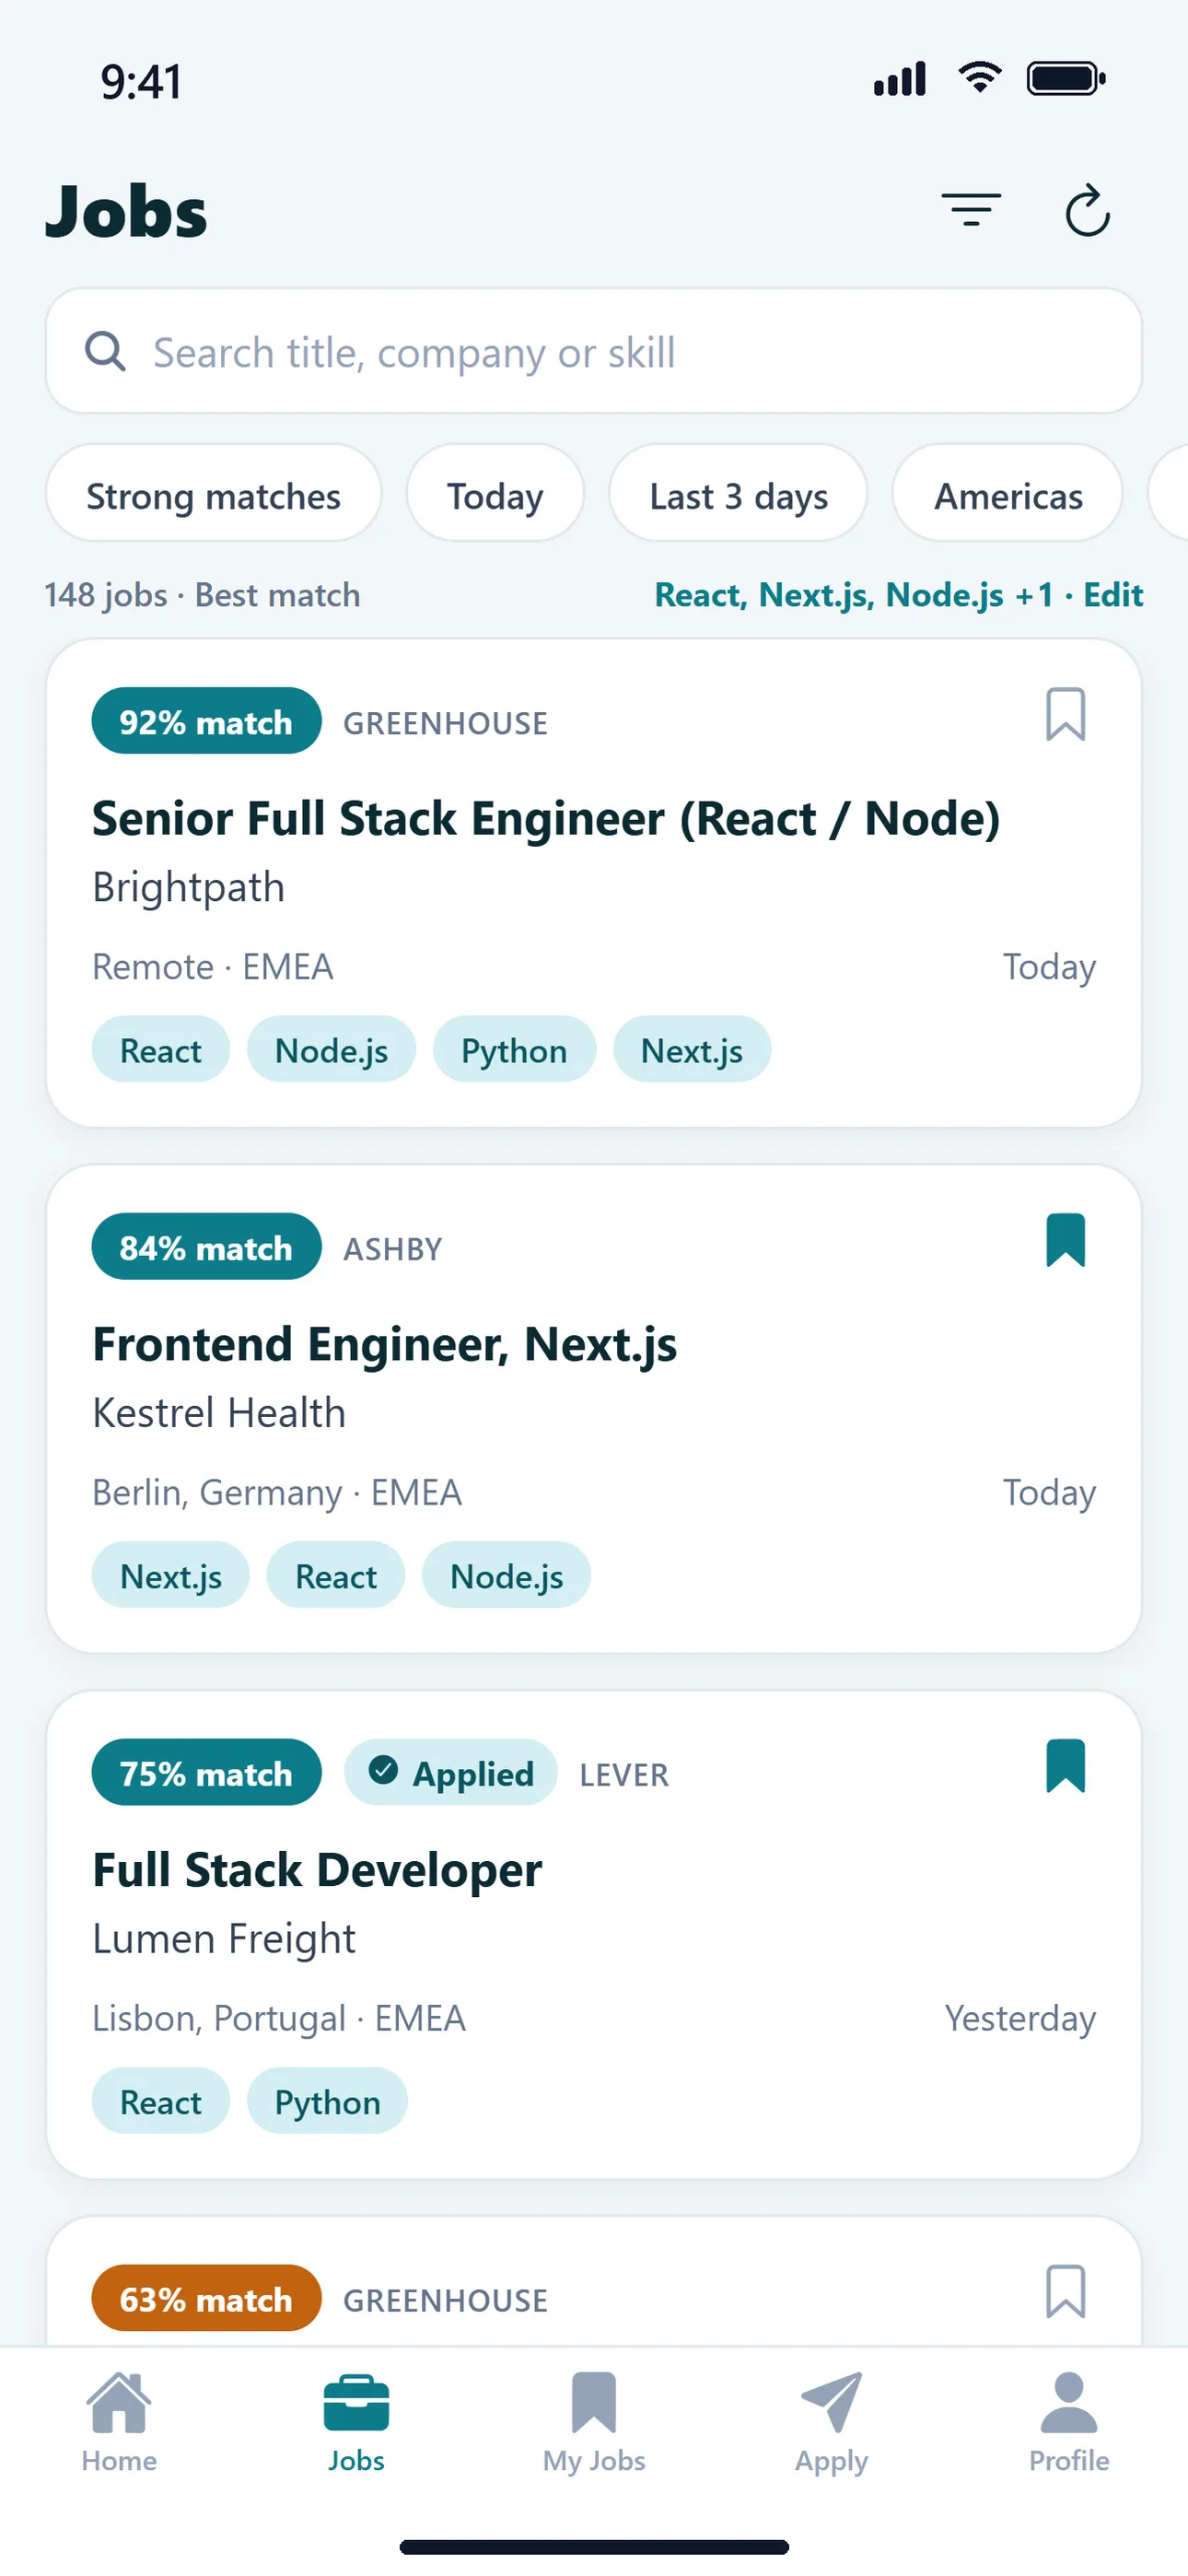Tap Node.js tag on Kestrel Health job
The height and width of the screenshot is (2576, 1188).
point(506,1576)
